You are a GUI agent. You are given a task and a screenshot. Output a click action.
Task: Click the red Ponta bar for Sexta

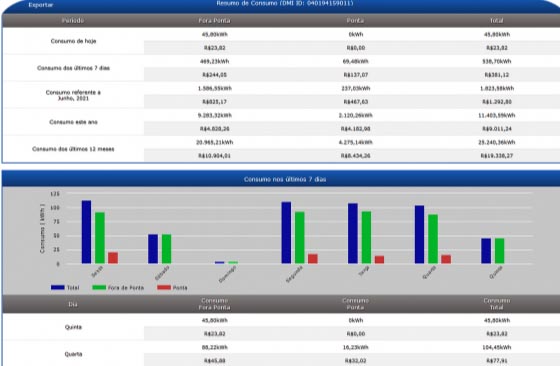[113, 258]
